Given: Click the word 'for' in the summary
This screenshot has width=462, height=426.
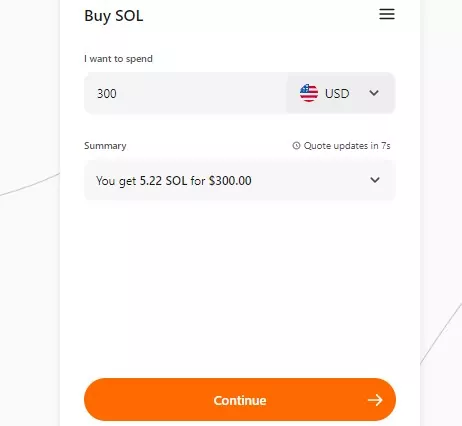Looking at the screenshot, I should coord(198,181).
